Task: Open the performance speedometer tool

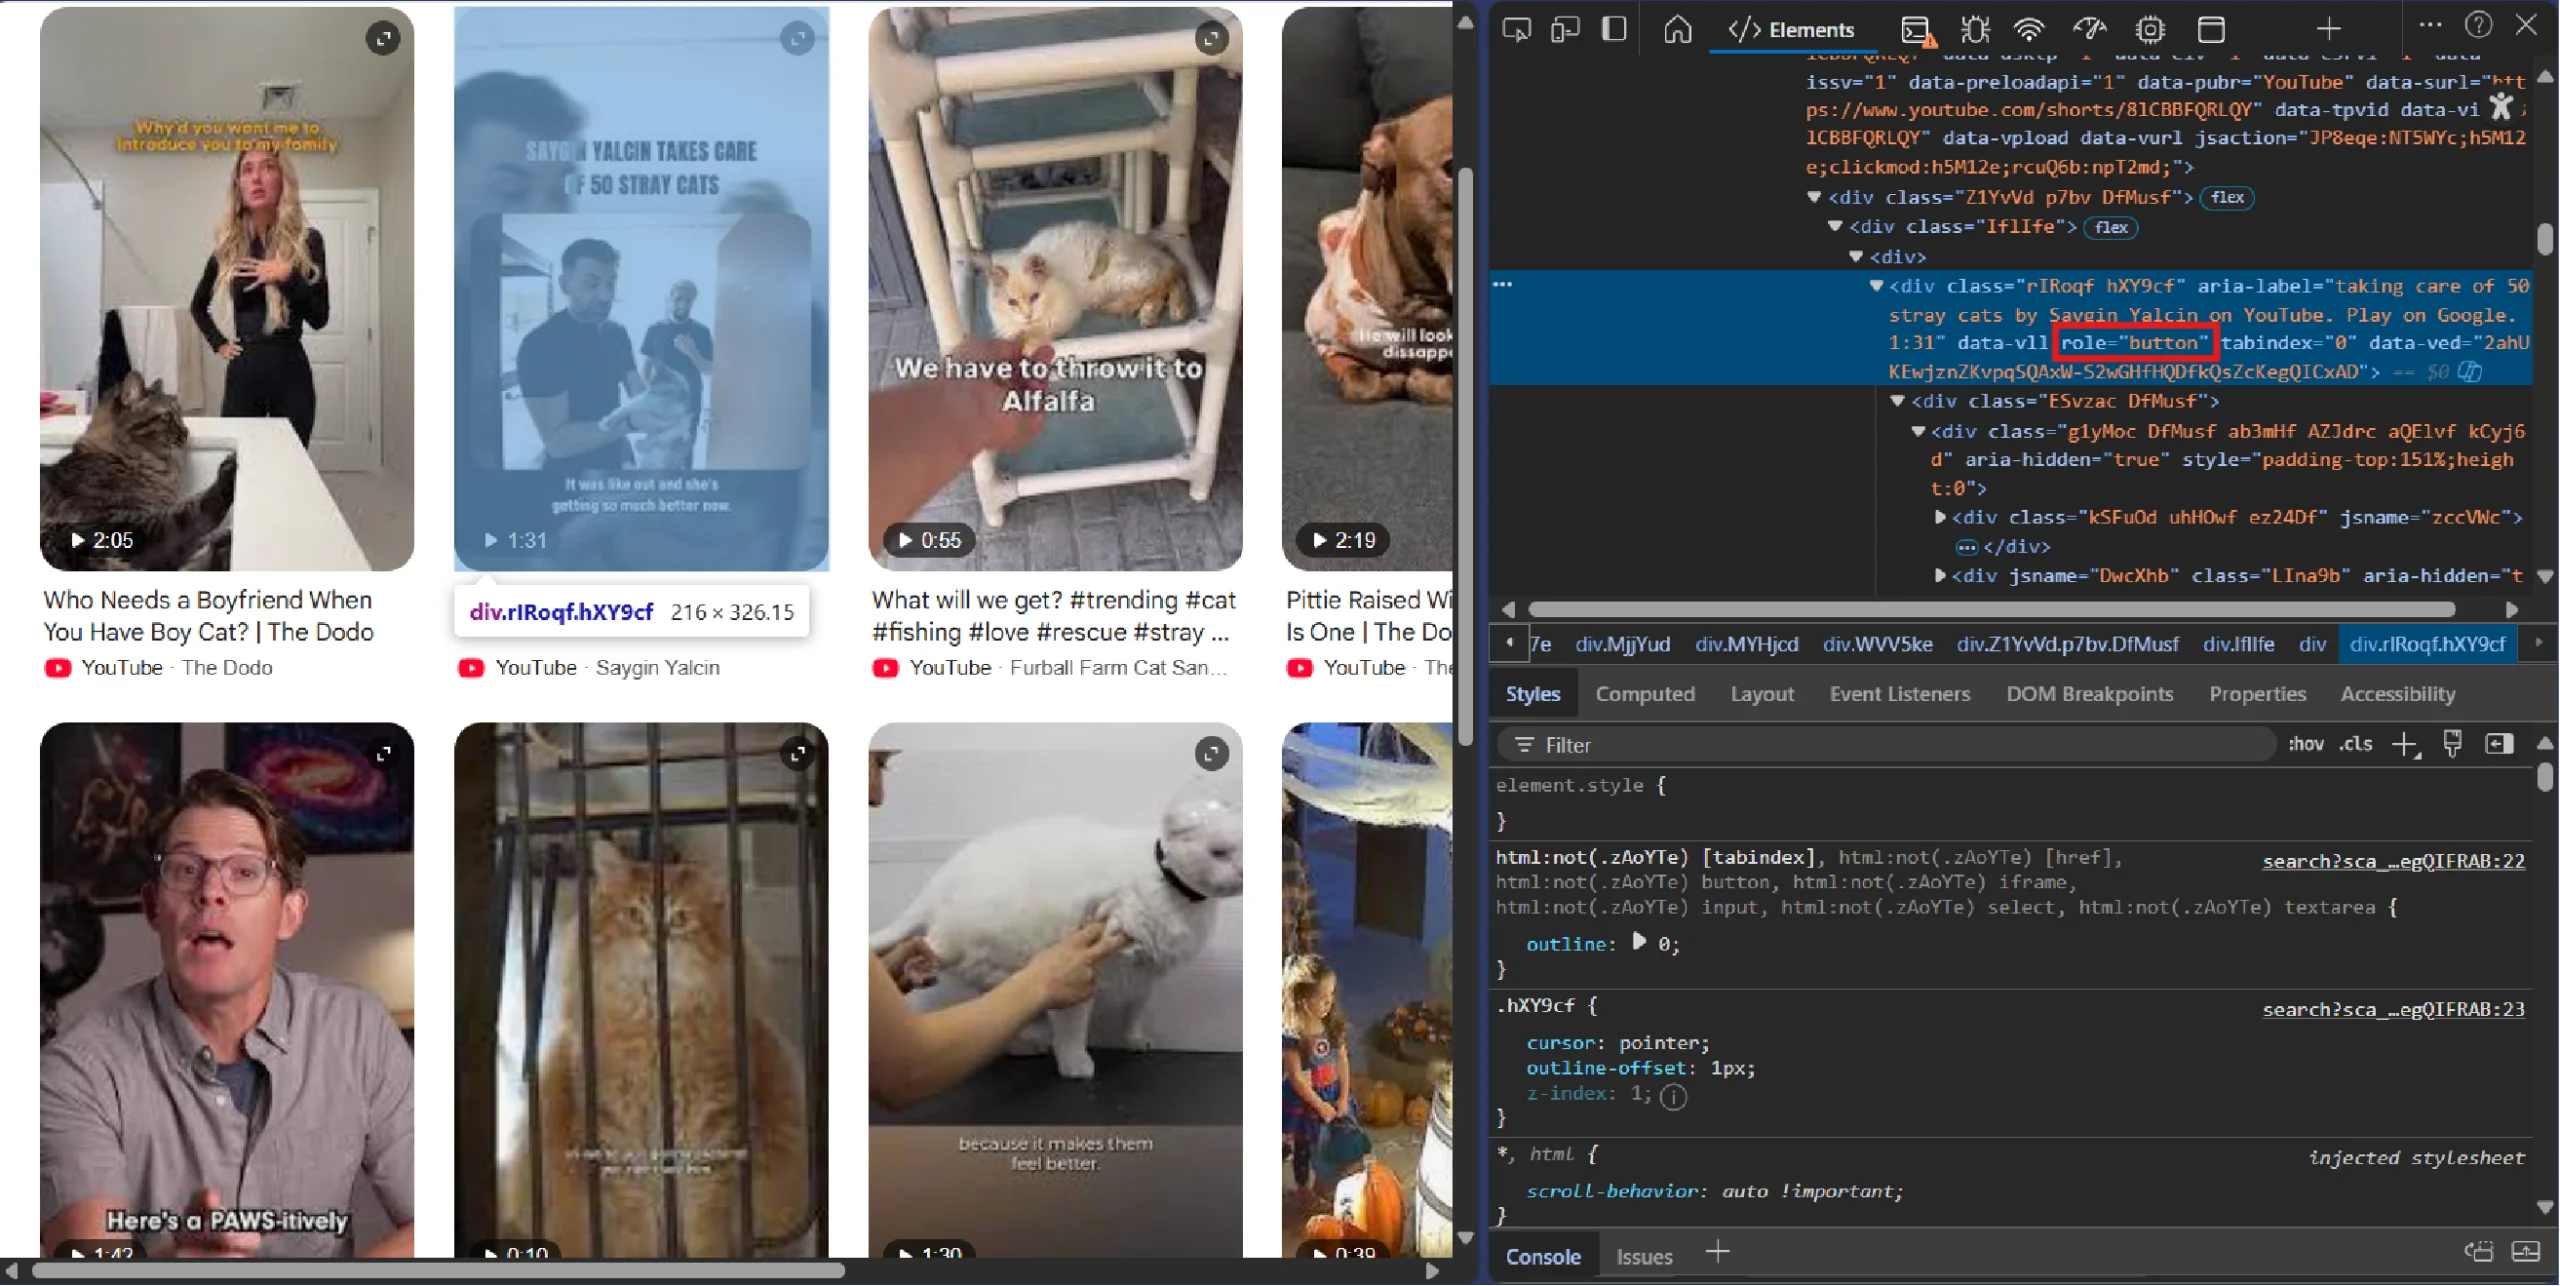Action: pos(2089,29)
